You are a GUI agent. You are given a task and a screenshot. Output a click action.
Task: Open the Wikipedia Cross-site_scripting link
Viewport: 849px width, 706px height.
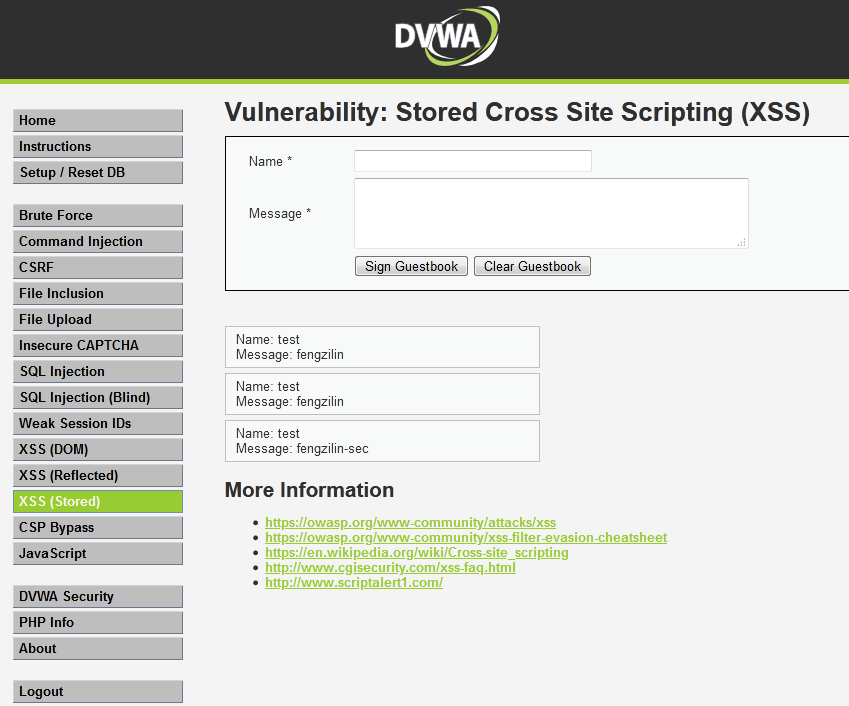pos(416,553)
